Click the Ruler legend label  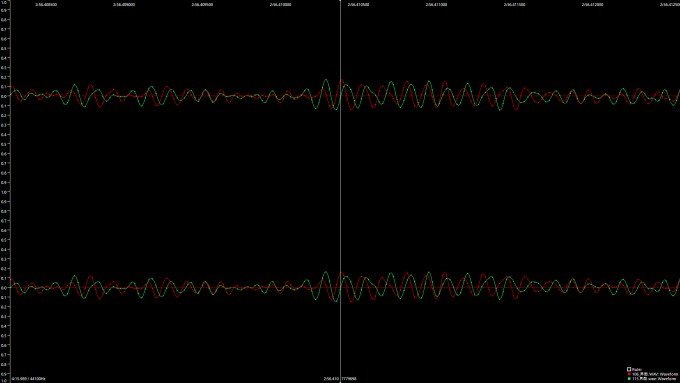pos(637,369)
